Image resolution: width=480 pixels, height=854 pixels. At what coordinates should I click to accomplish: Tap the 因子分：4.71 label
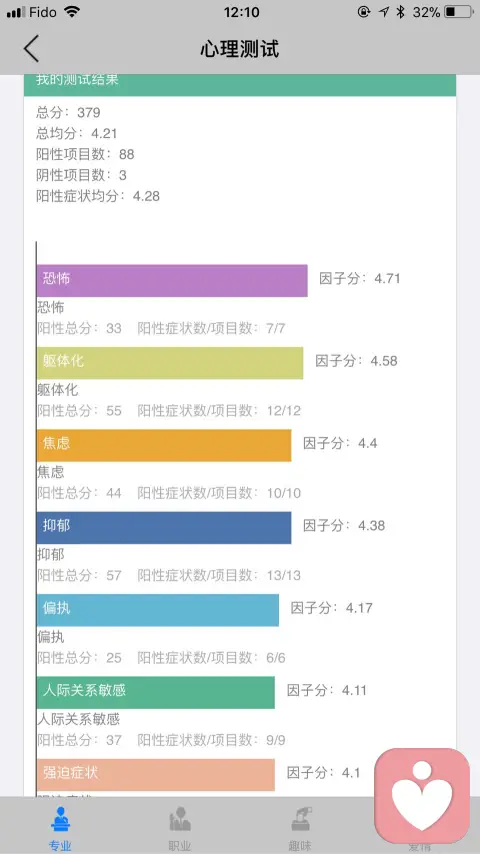(x=360, y=278)
